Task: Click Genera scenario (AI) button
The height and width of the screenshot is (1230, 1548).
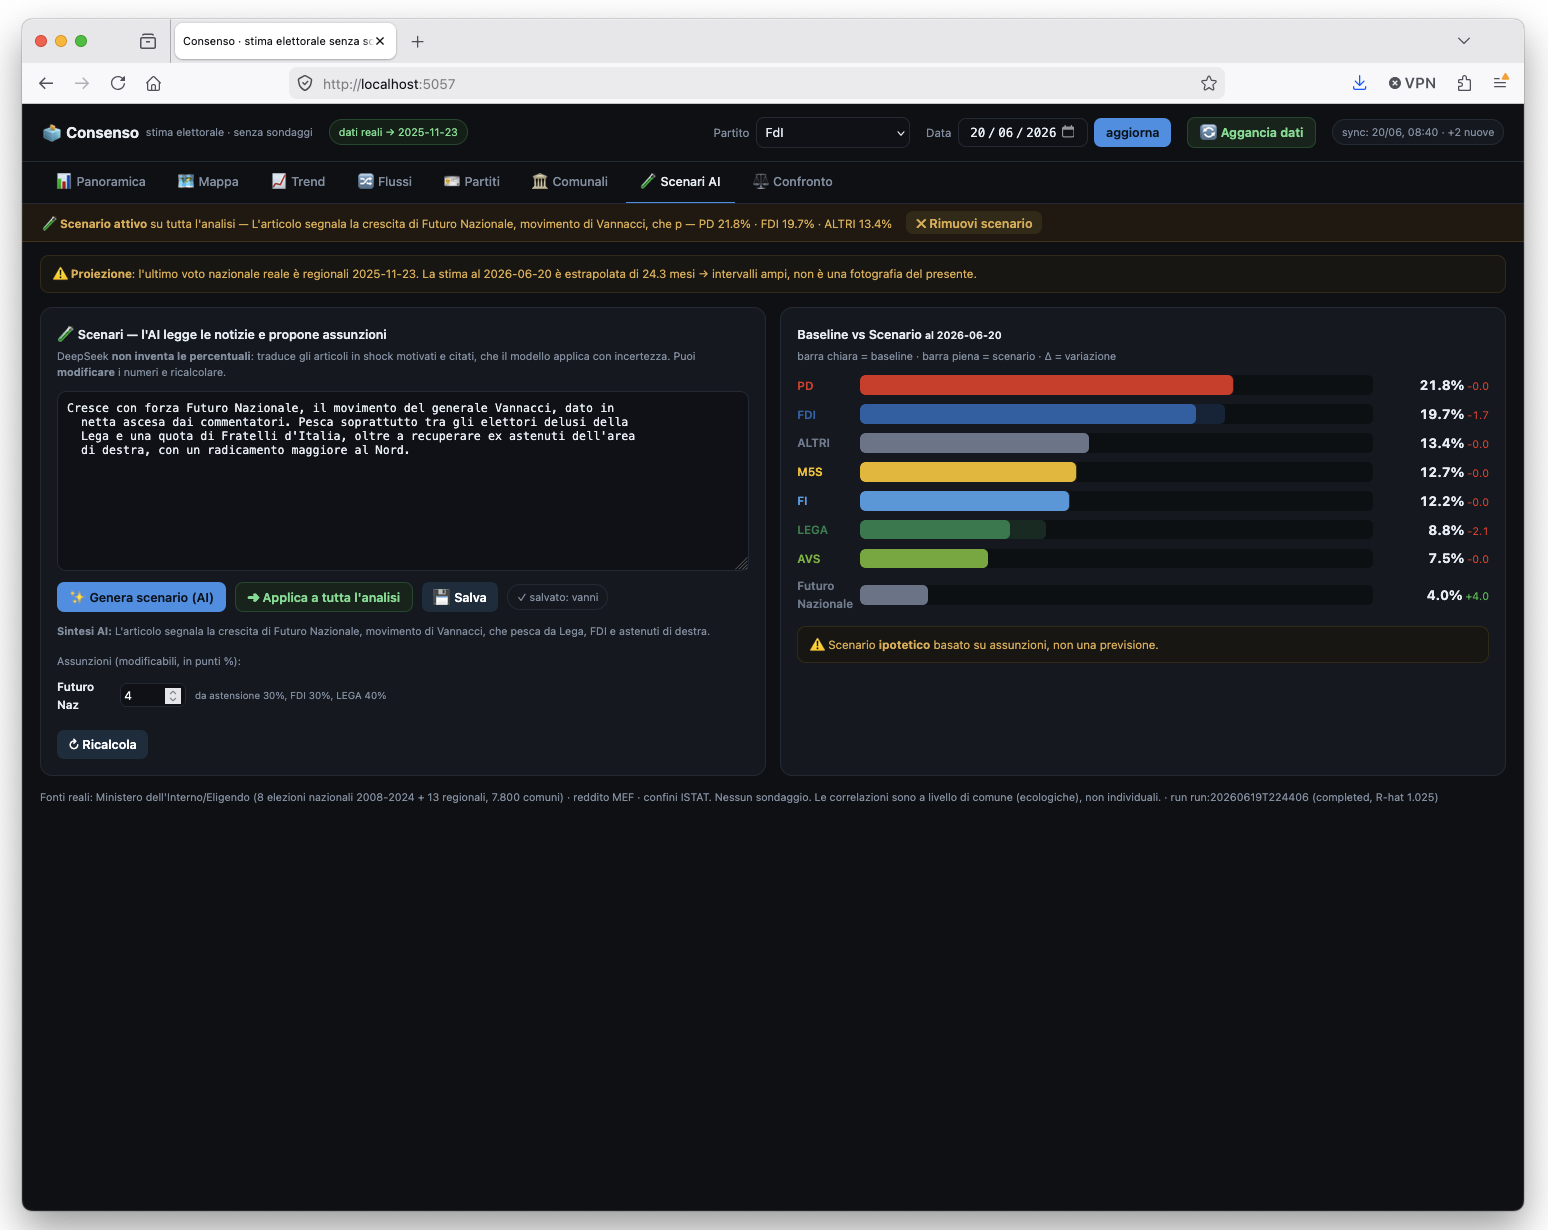Action: (x=141, y=597)
